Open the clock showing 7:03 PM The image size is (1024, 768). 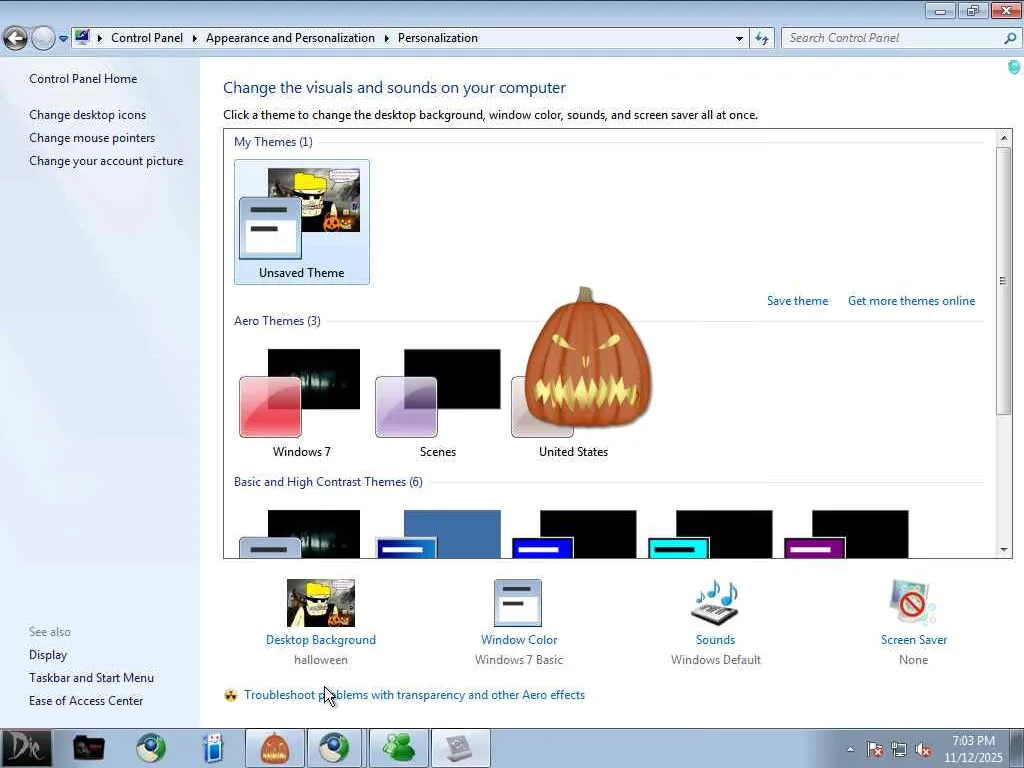[x=973, y=749]
